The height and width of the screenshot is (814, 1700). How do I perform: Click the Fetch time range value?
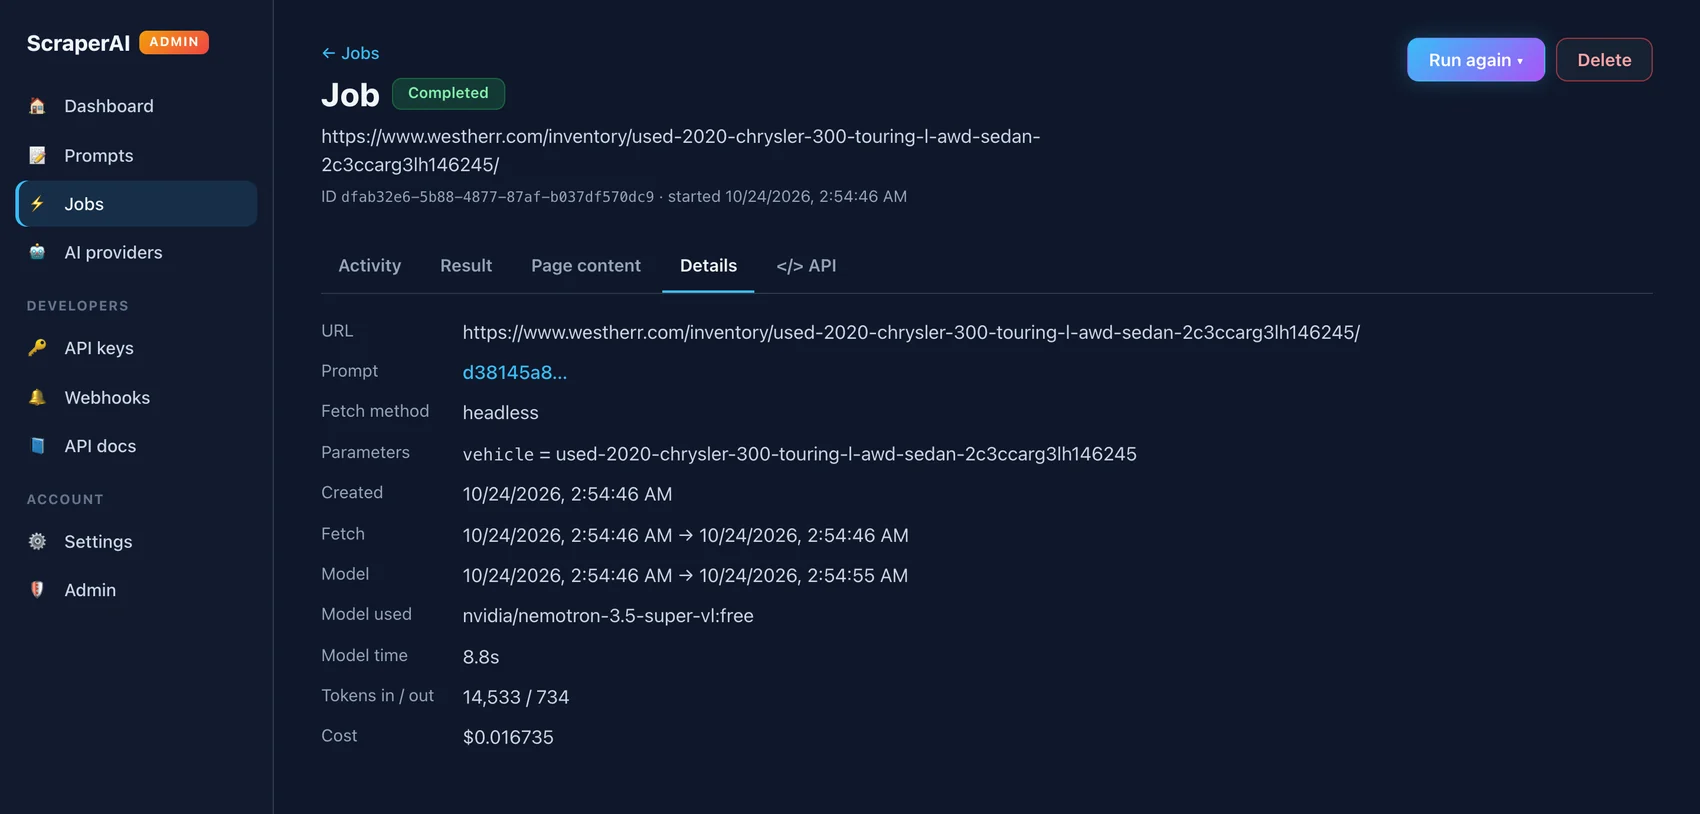click(685, 535)
